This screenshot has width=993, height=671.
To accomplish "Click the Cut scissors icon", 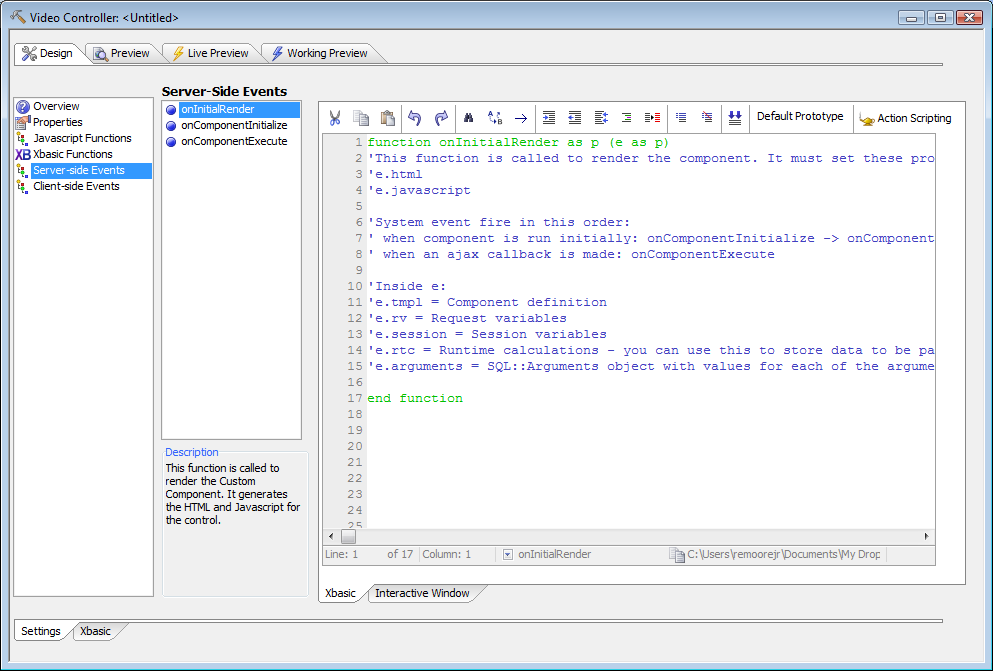I will [335, 118].
